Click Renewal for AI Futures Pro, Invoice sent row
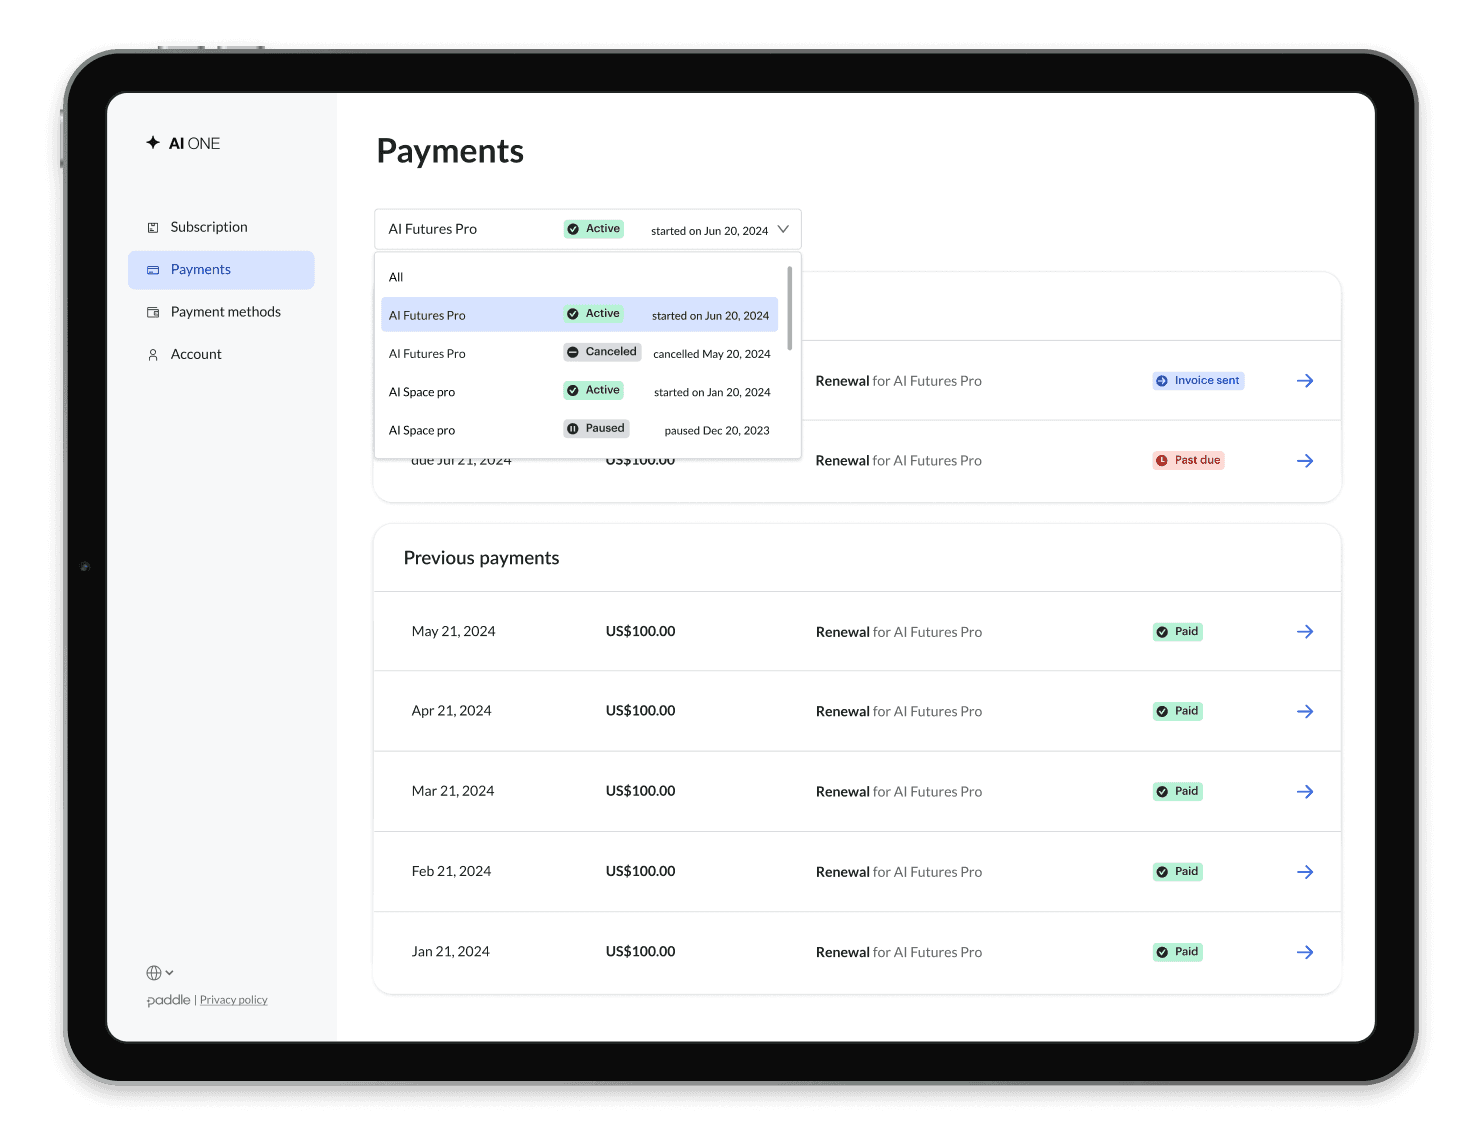Screen dimensions: 1480x1132 pyautogui.click(x=898, y=381)
